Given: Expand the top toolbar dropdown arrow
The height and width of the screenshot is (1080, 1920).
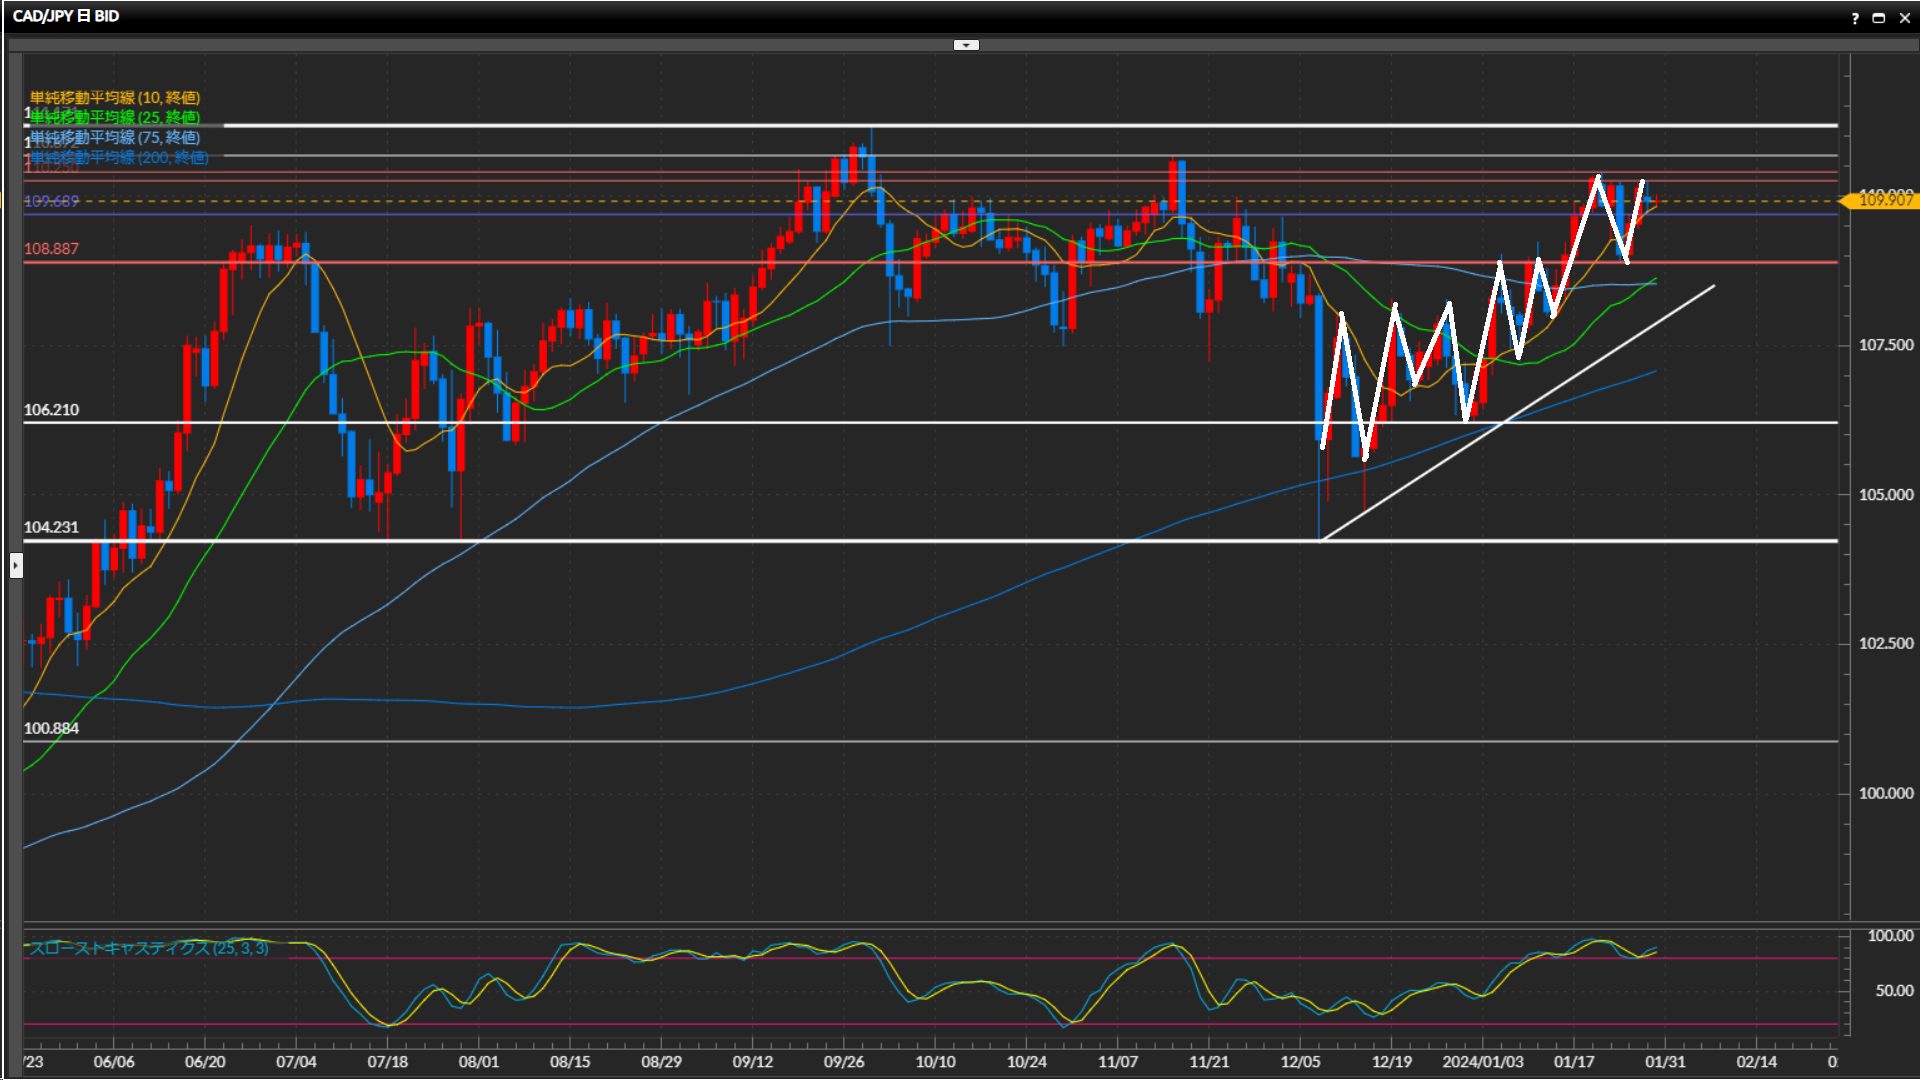Looking at the screenshot, I should [966, 45].
